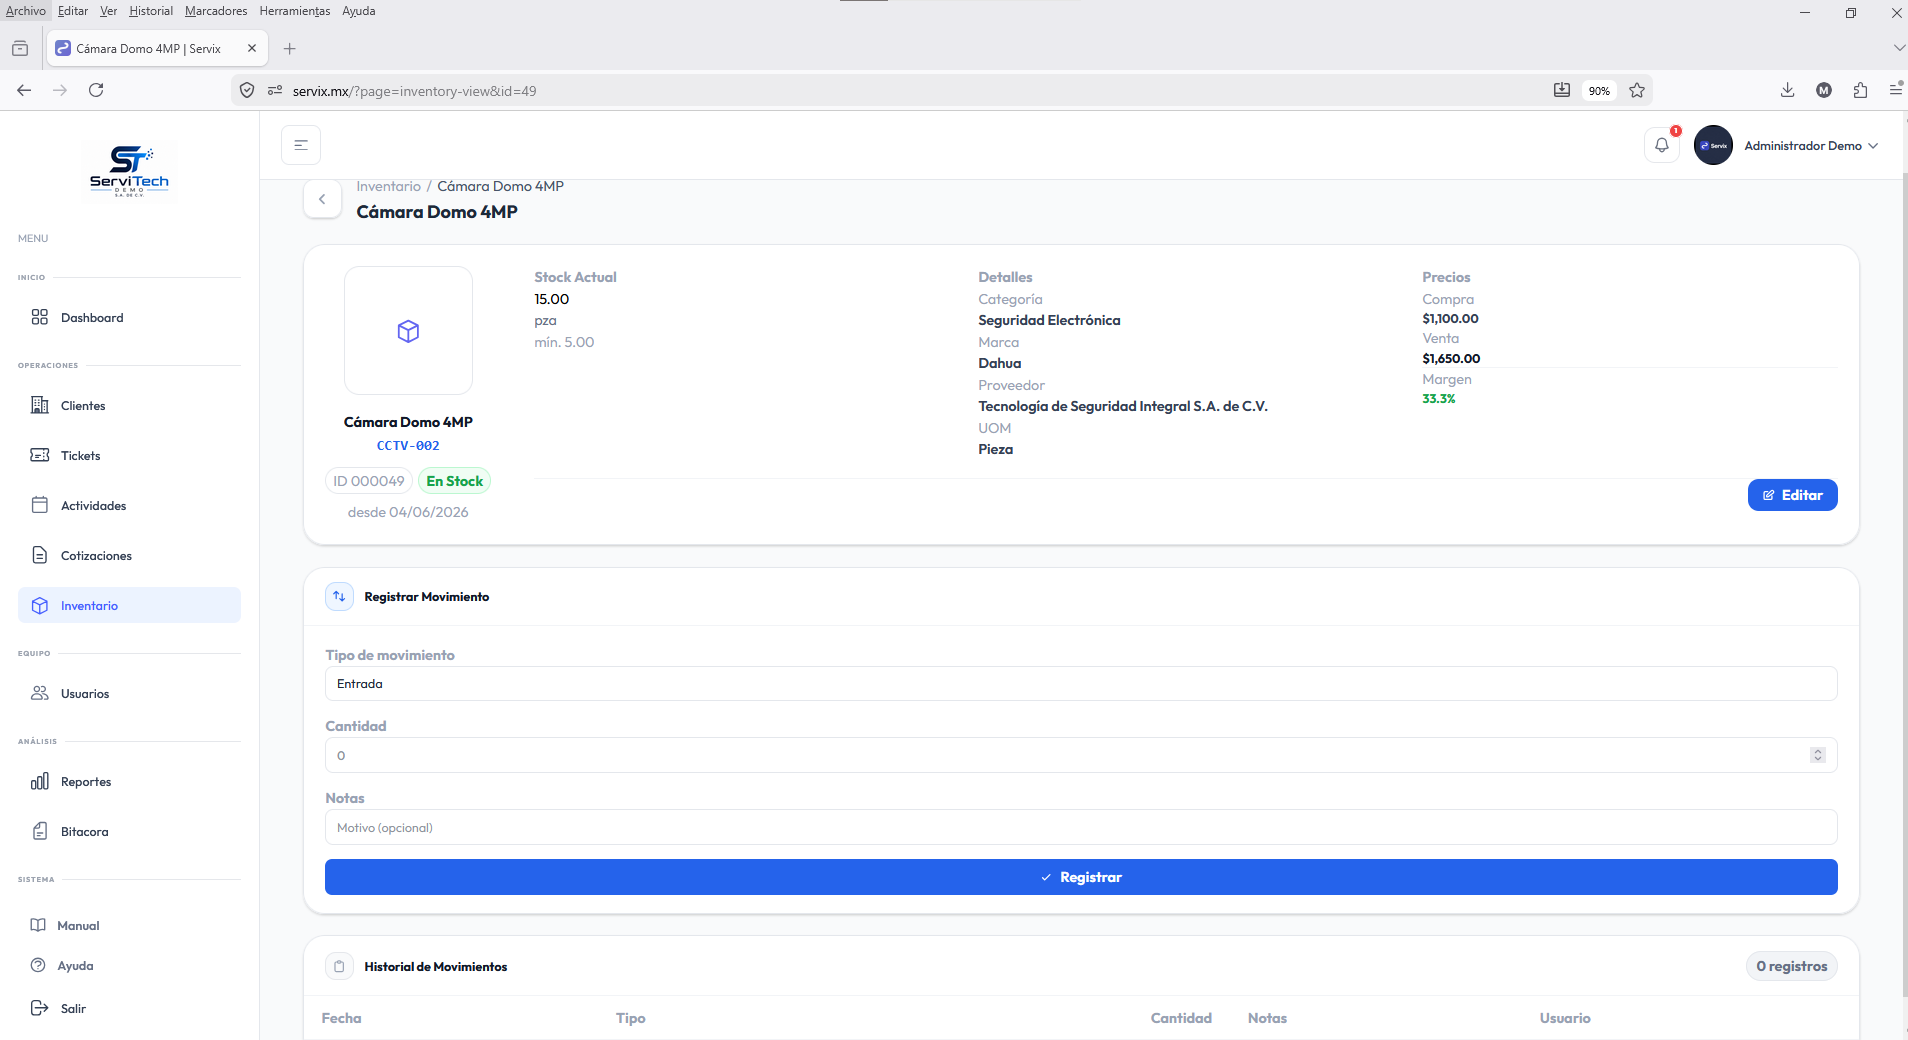Go back using the breadcrumb arrow button
The image size is (1908, 1040).
322,199
